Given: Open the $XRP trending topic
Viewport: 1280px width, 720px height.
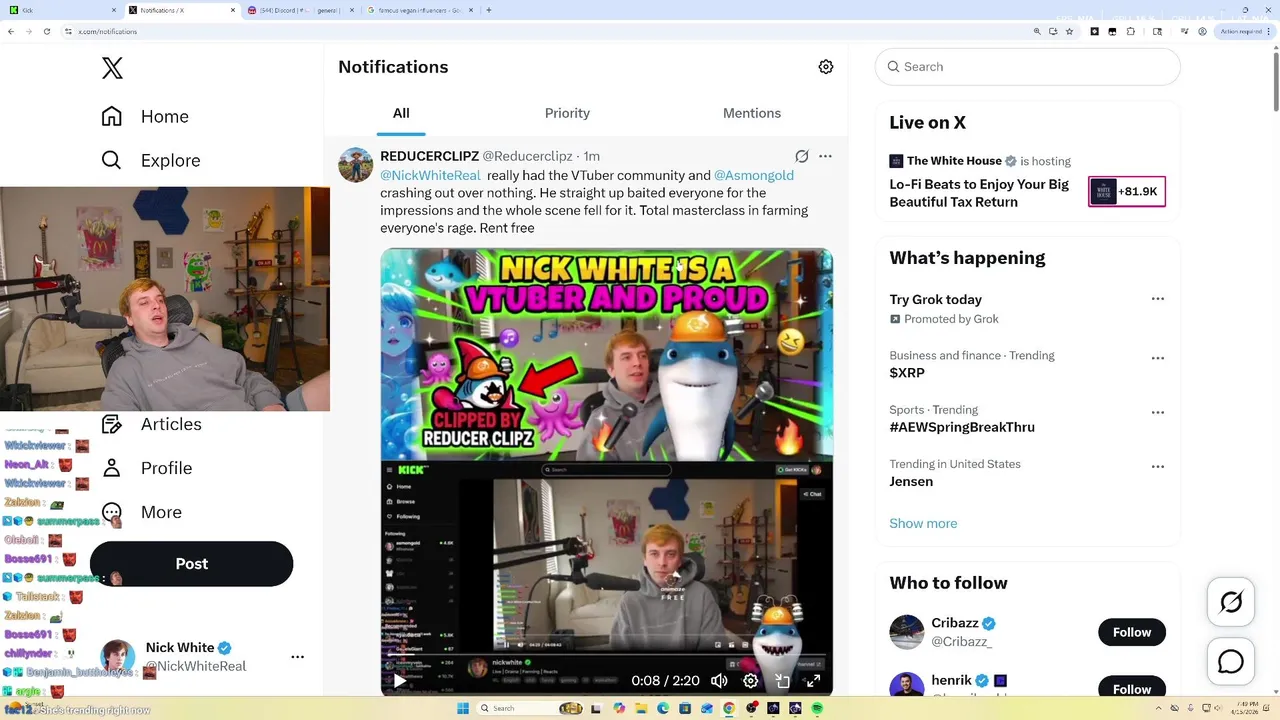Looking at the screenshot, I should (907, 373).
